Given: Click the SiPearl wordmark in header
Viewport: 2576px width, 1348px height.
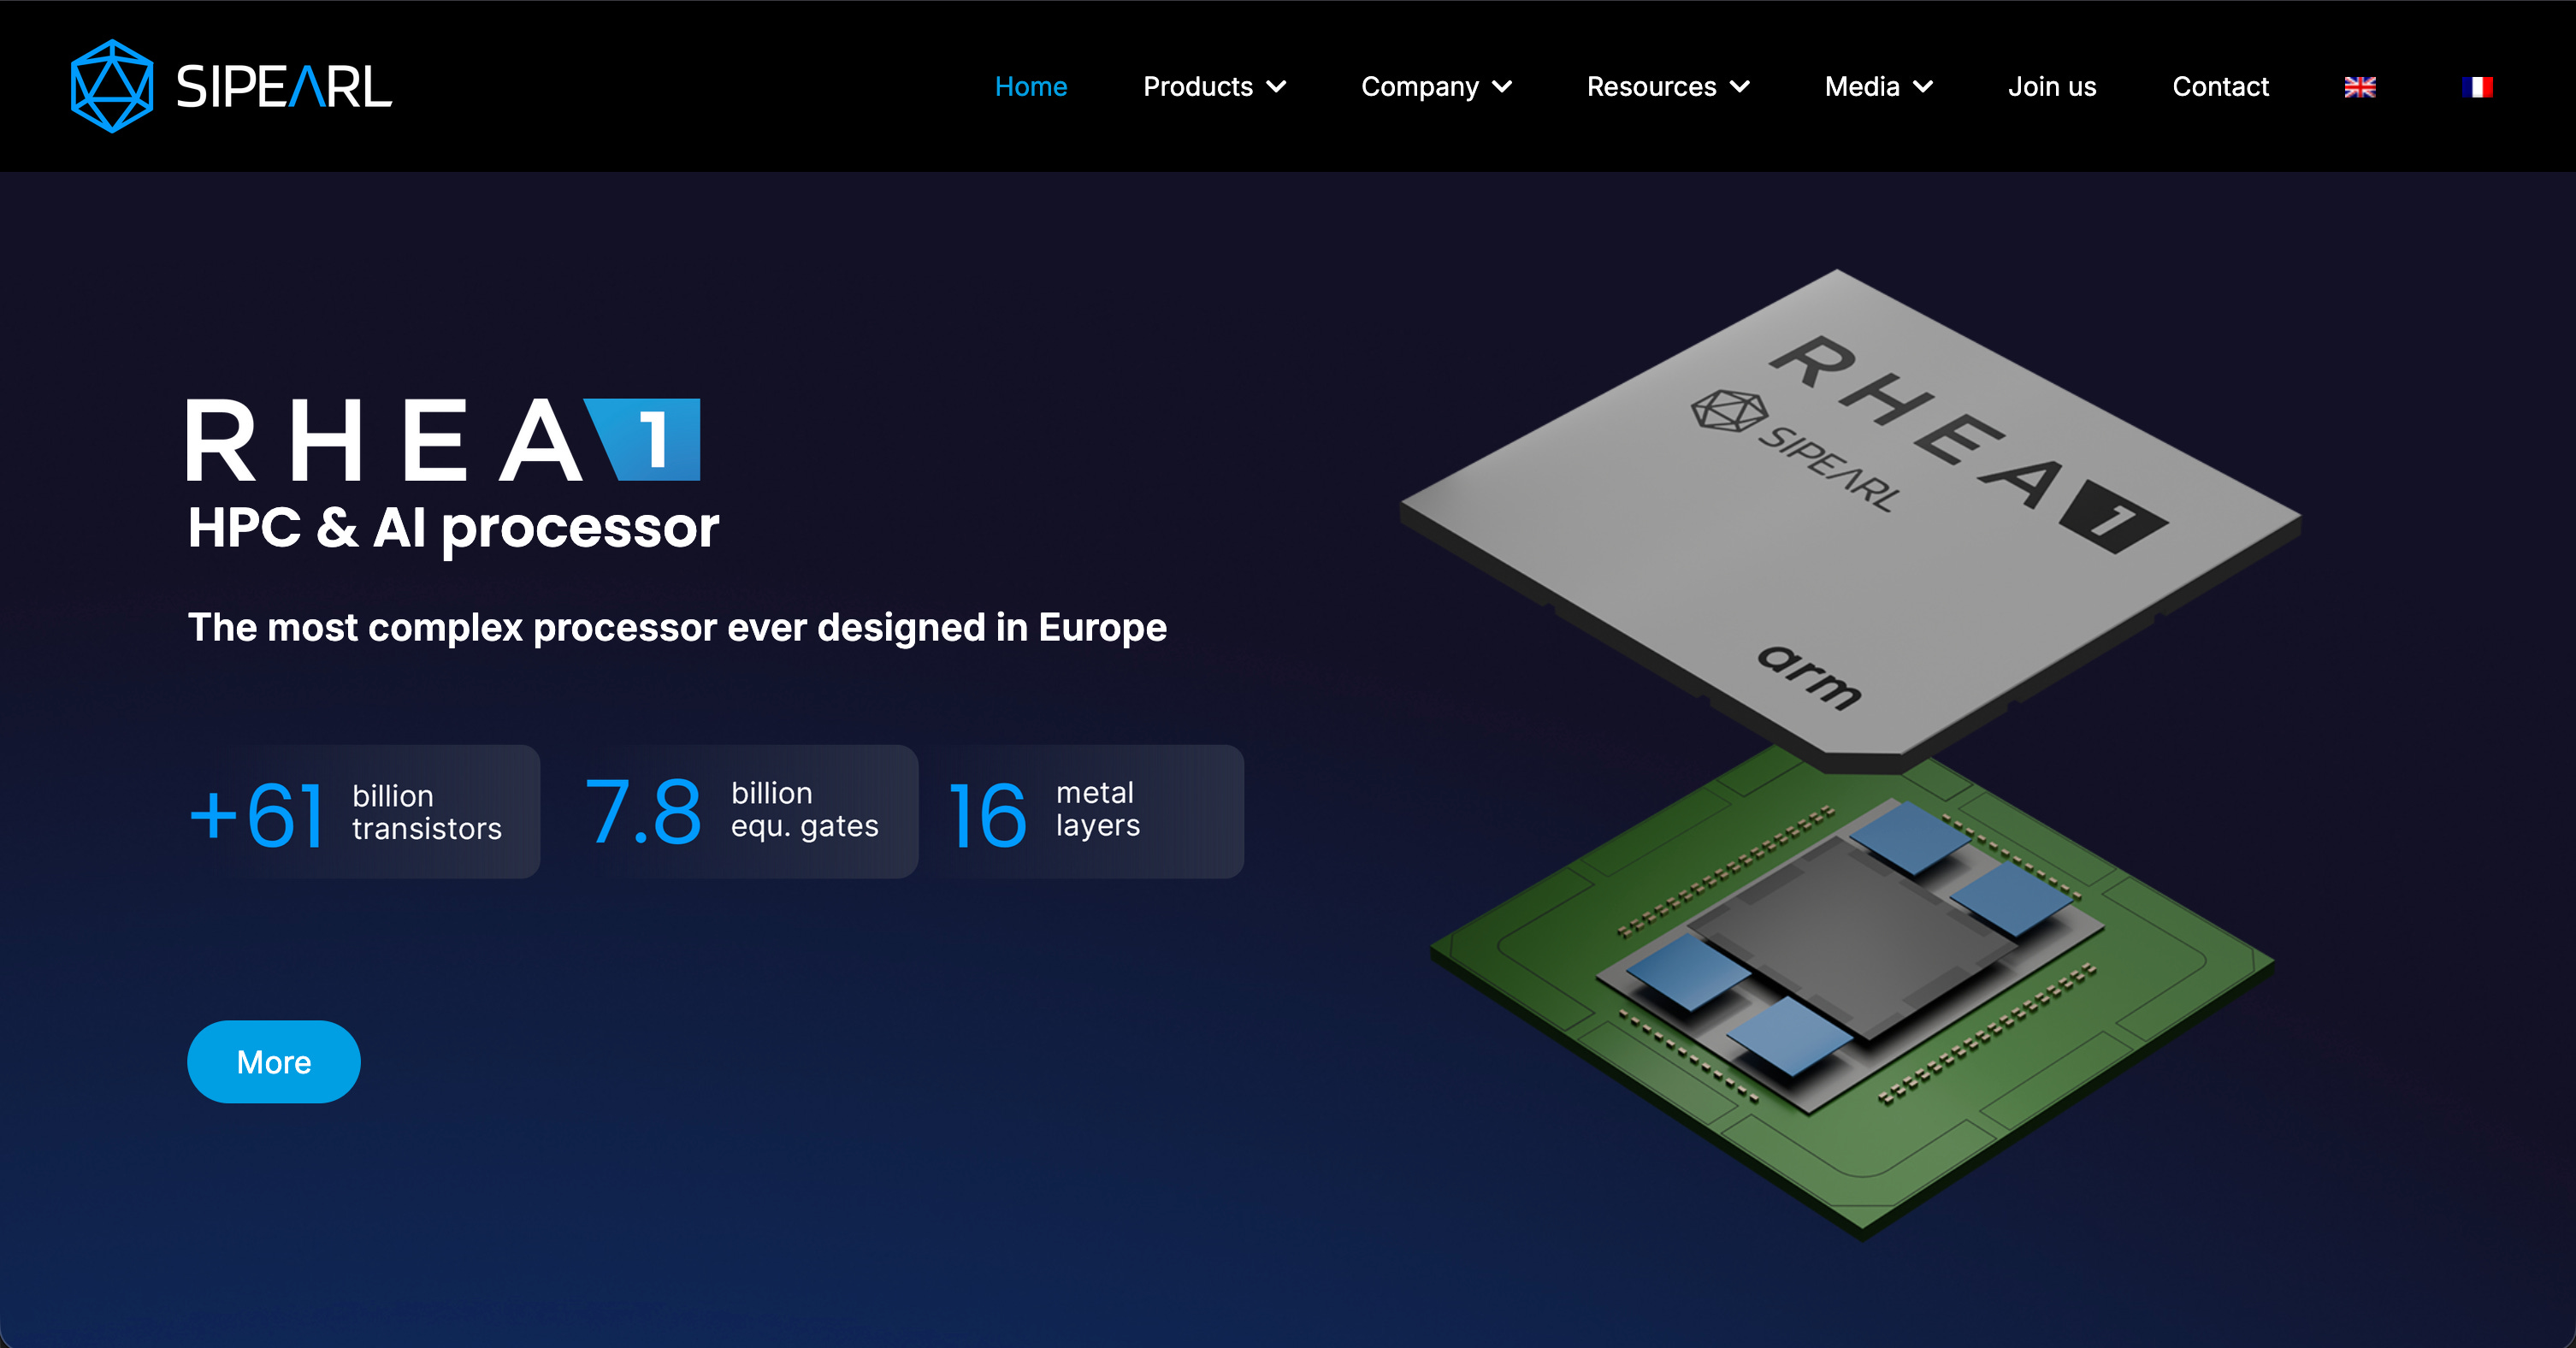Looking at the screenshot, I should [x=284, y=87].
